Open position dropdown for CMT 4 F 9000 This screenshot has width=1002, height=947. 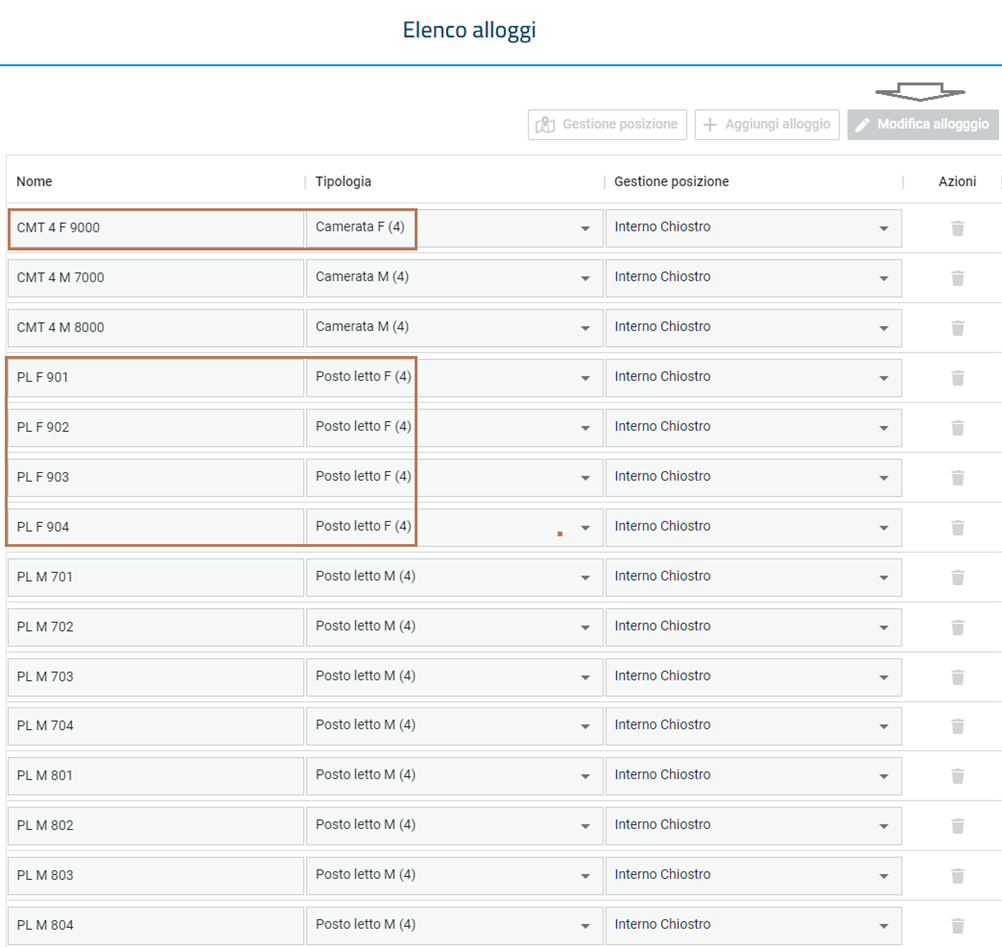[x=753, y=228]
